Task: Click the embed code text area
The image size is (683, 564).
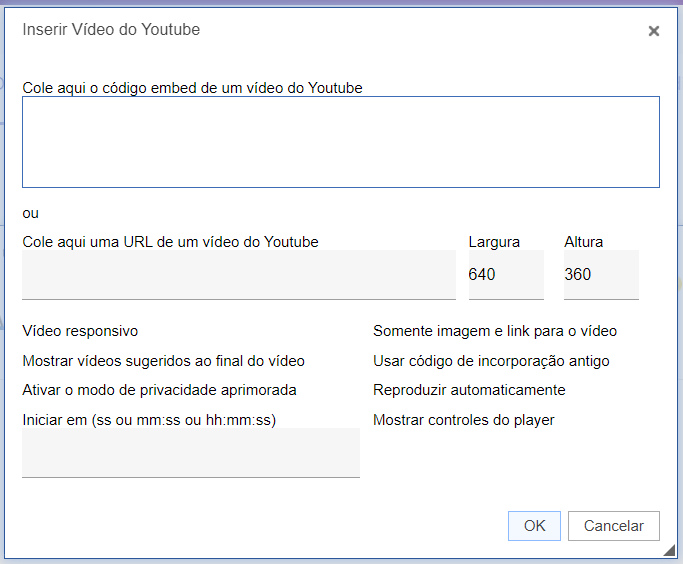Action: (341, 142)
